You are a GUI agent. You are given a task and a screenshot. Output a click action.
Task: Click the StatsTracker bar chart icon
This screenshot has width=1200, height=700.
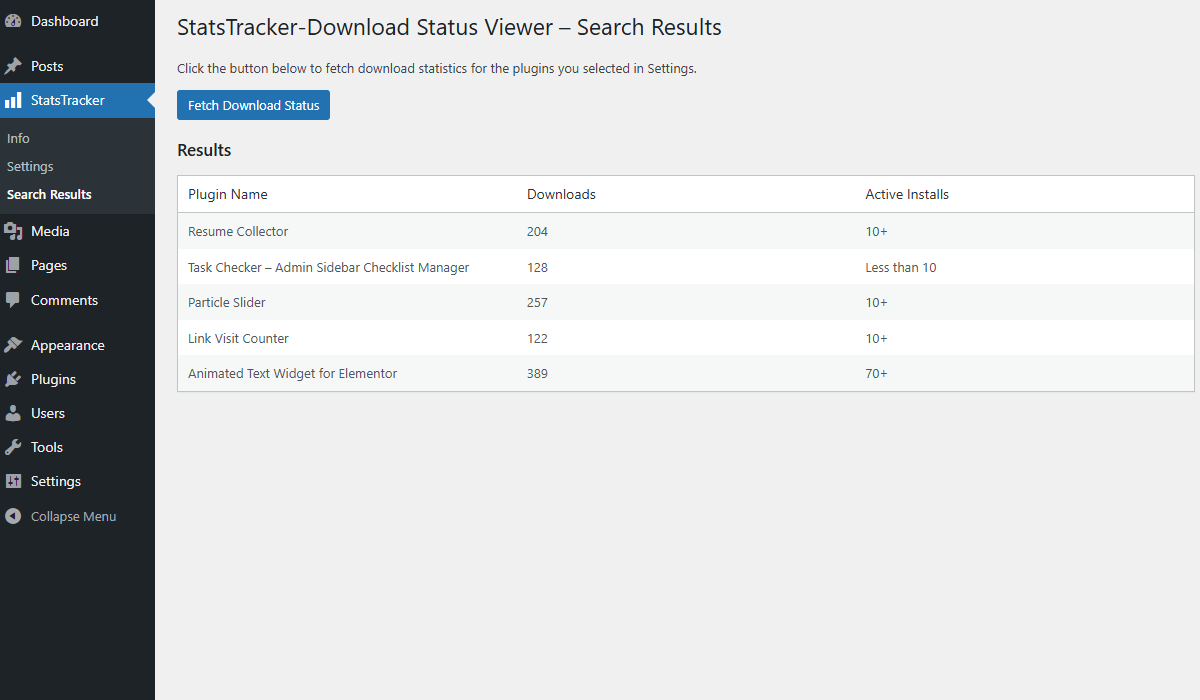13,100
